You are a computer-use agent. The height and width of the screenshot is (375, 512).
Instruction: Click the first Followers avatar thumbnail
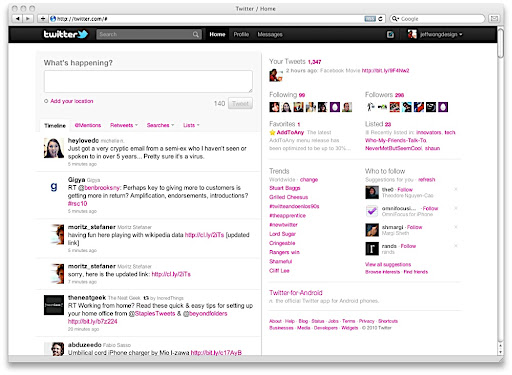pos(370,107)
